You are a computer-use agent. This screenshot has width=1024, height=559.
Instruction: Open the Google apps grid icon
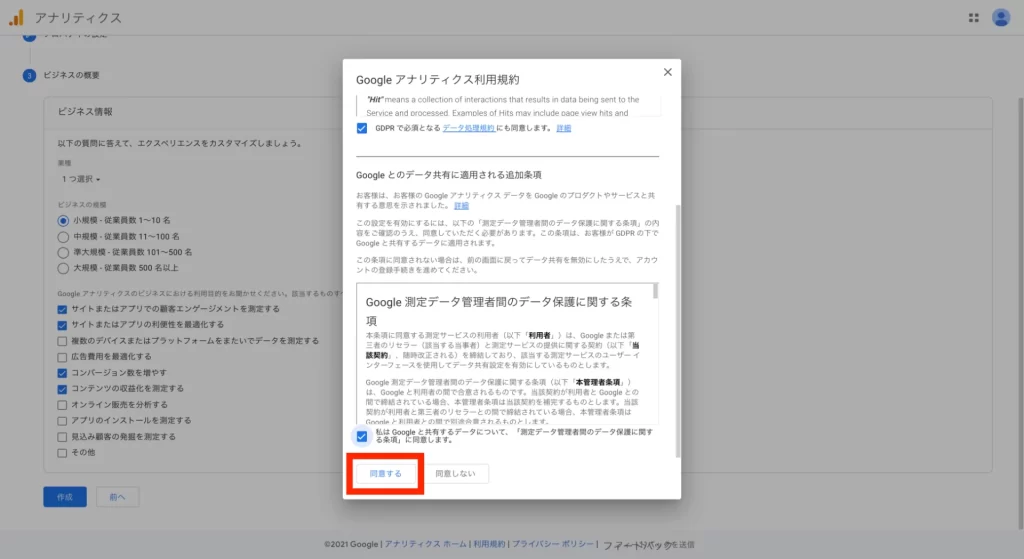click(x=974, y=18)
